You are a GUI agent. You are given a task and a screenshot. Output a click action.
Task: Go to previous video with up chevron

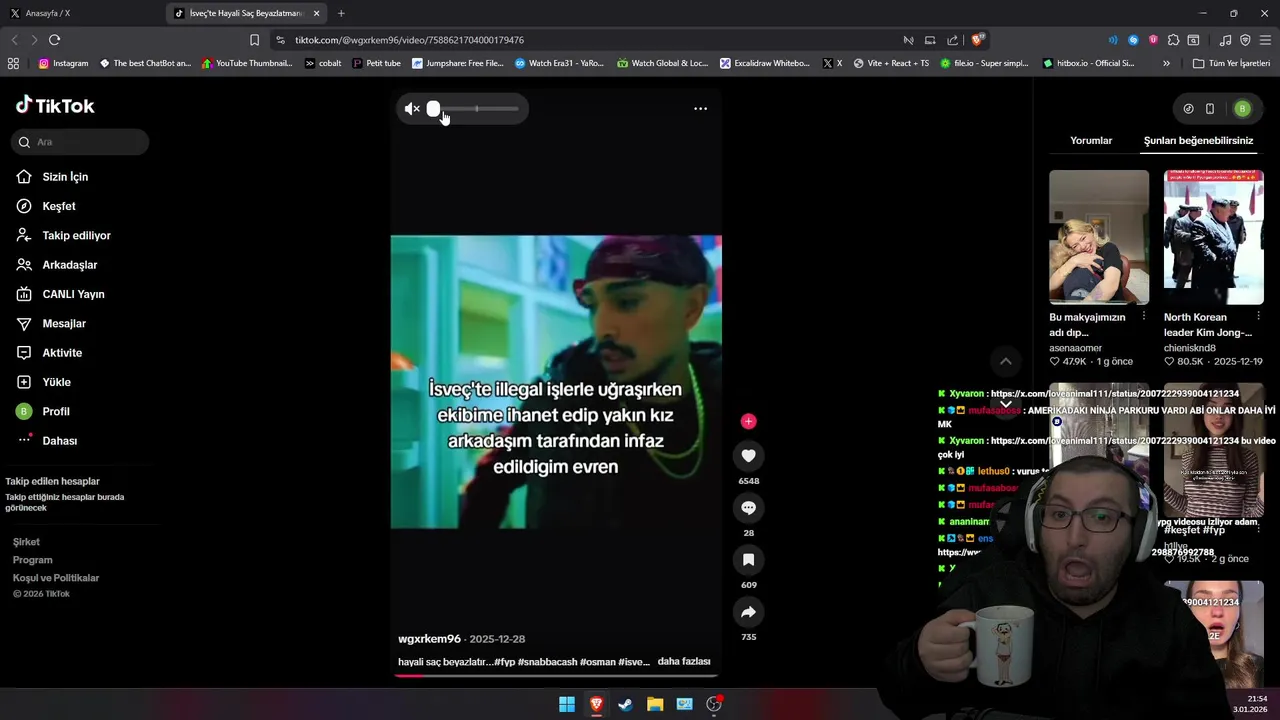[x=1006, y=361]
